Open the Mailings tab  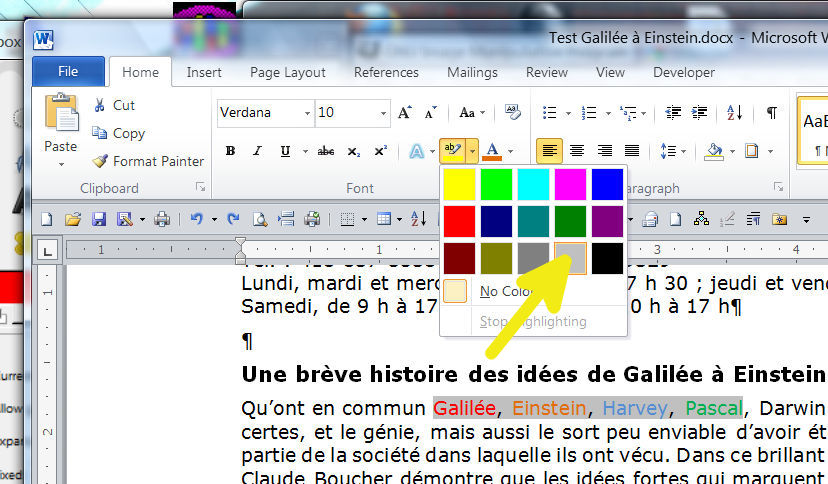[x=472, y=72]
